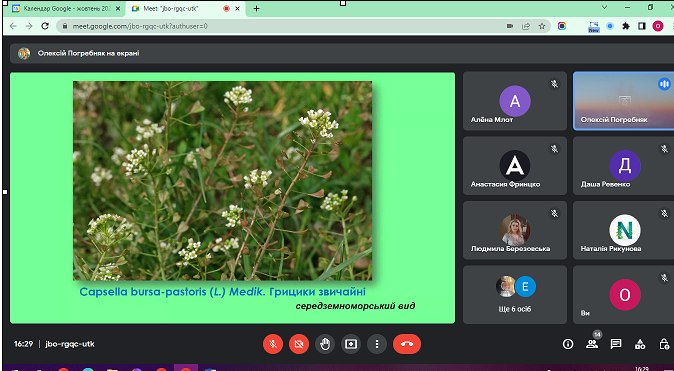Close the Meet browser tab

(x=237, y=9)
